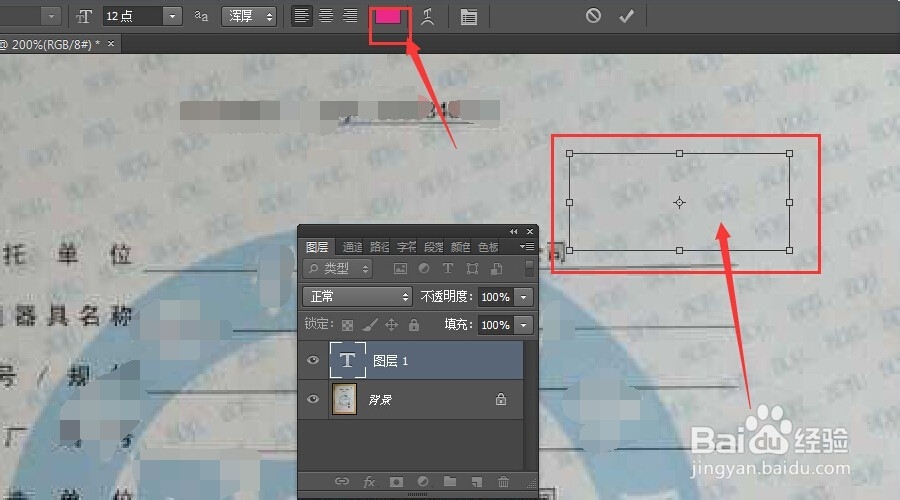
Task: Select the 背景 layer name
Action: point(380,400)
